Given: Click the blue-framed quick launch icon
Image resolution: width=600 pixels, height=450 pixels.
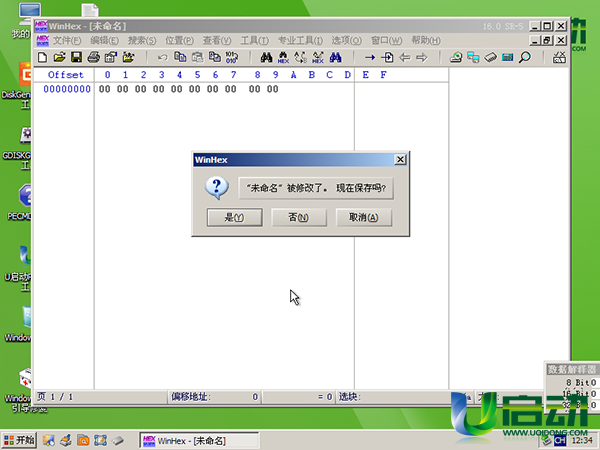Looking at the screenshot, I should click(100, 440).
